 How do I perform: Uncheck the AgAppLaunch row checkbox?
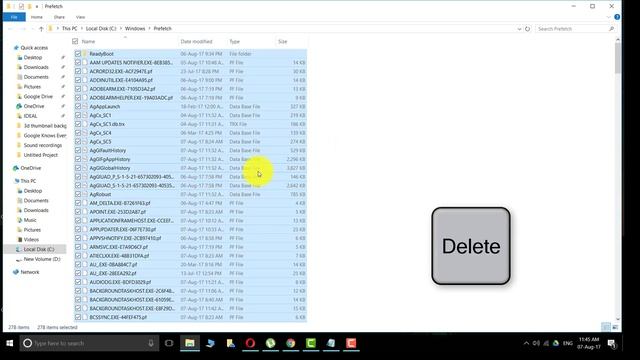tap(78, 107)
